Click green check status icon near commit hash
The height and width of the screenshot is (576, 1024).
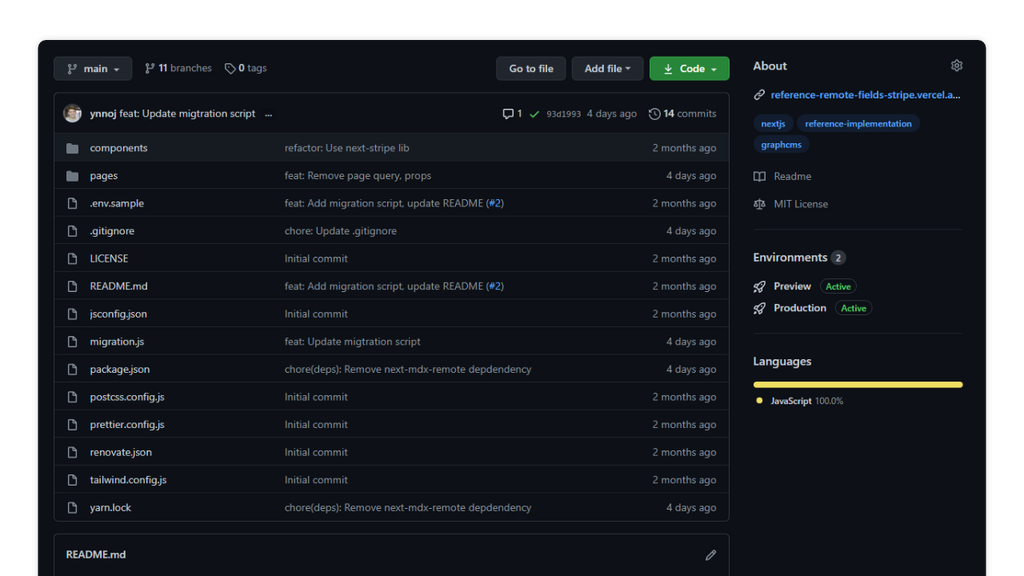[534, 114]
